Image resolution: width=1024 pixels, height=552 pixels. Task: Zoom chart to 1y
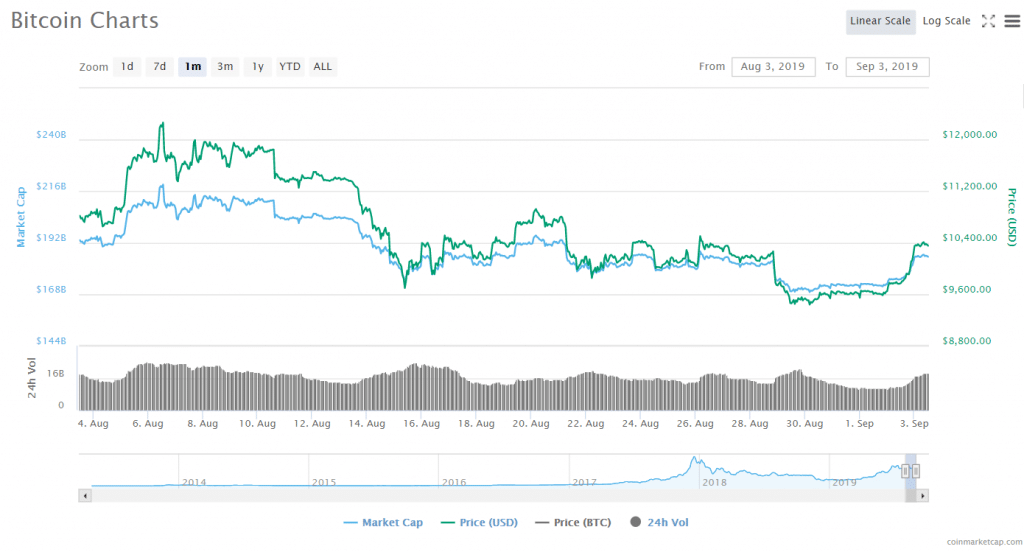pyautogui.click(x=258, y=67)
